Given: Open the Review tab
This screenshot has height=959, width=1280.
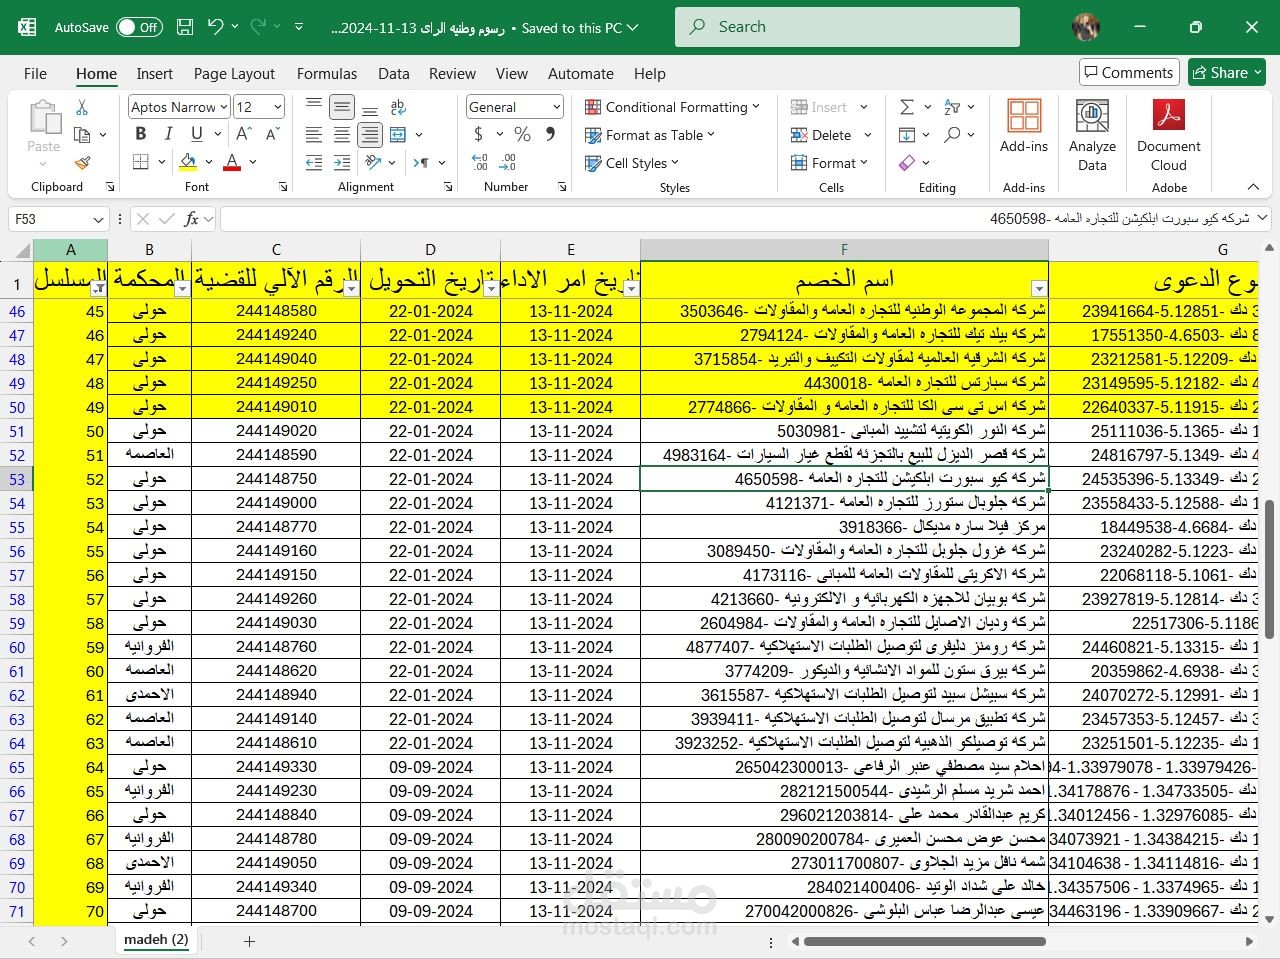Looking at the screenshot, I should [x=452, y=73].
